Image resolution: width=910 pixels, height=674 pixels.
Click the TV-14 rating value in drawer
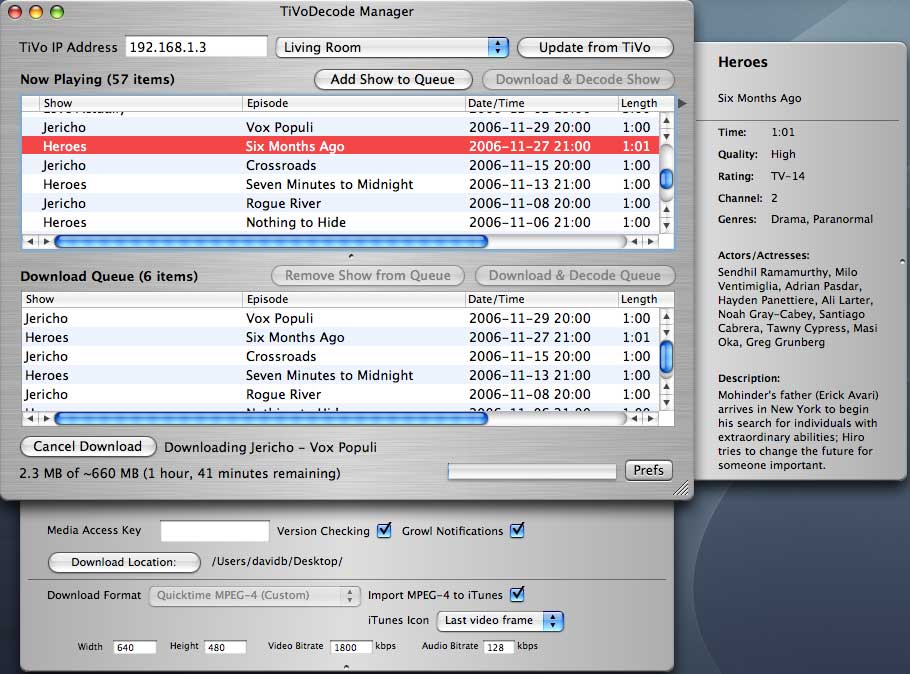(x=788, y=176)
